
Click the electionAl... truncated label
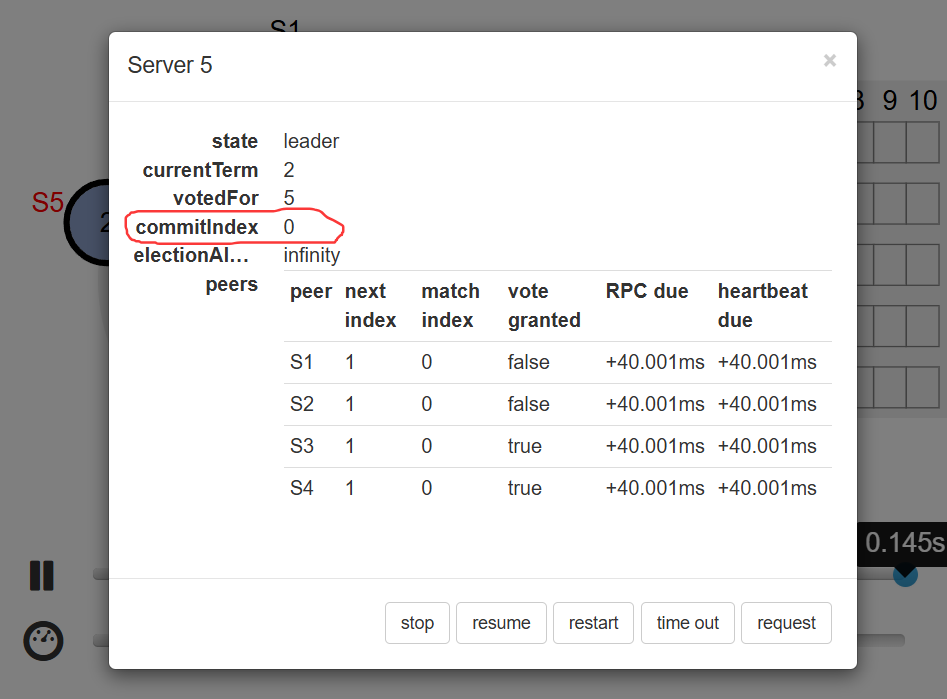pyautogui.click(x=191, y=256)
